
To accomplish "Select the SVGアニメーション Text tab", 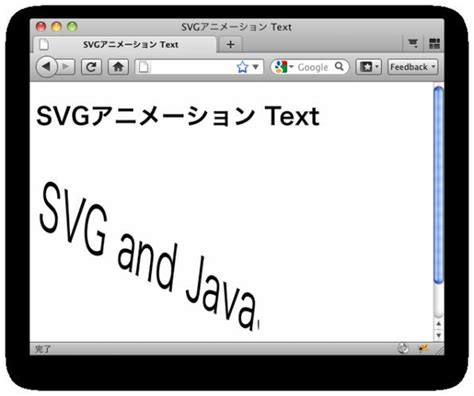I will tap(125, 44).
